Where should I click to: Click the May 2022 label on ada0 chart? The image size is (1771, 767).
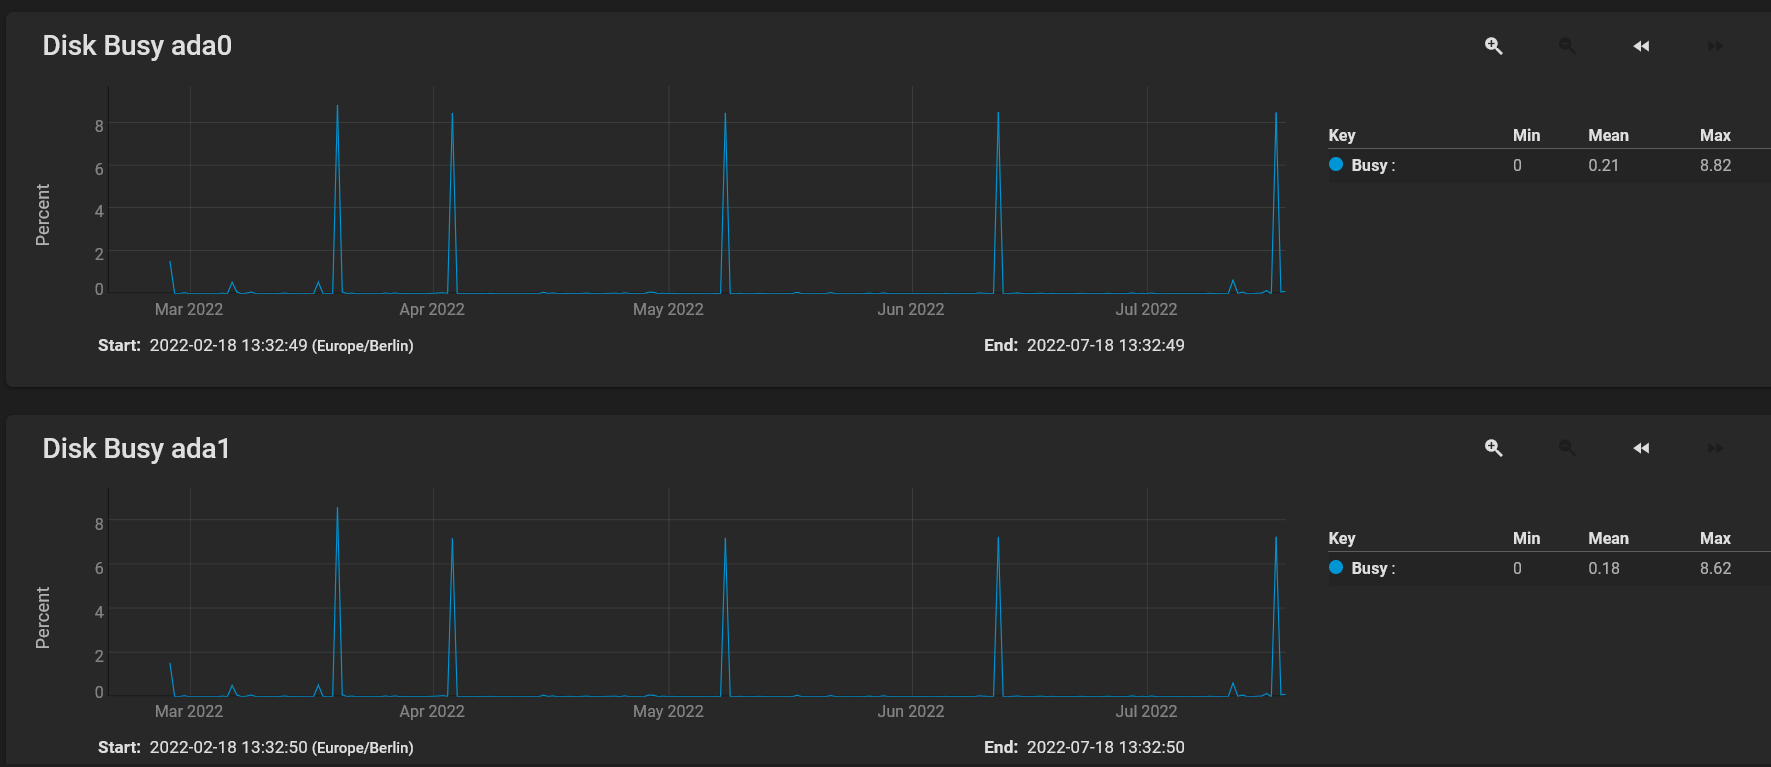click(668, 309)
